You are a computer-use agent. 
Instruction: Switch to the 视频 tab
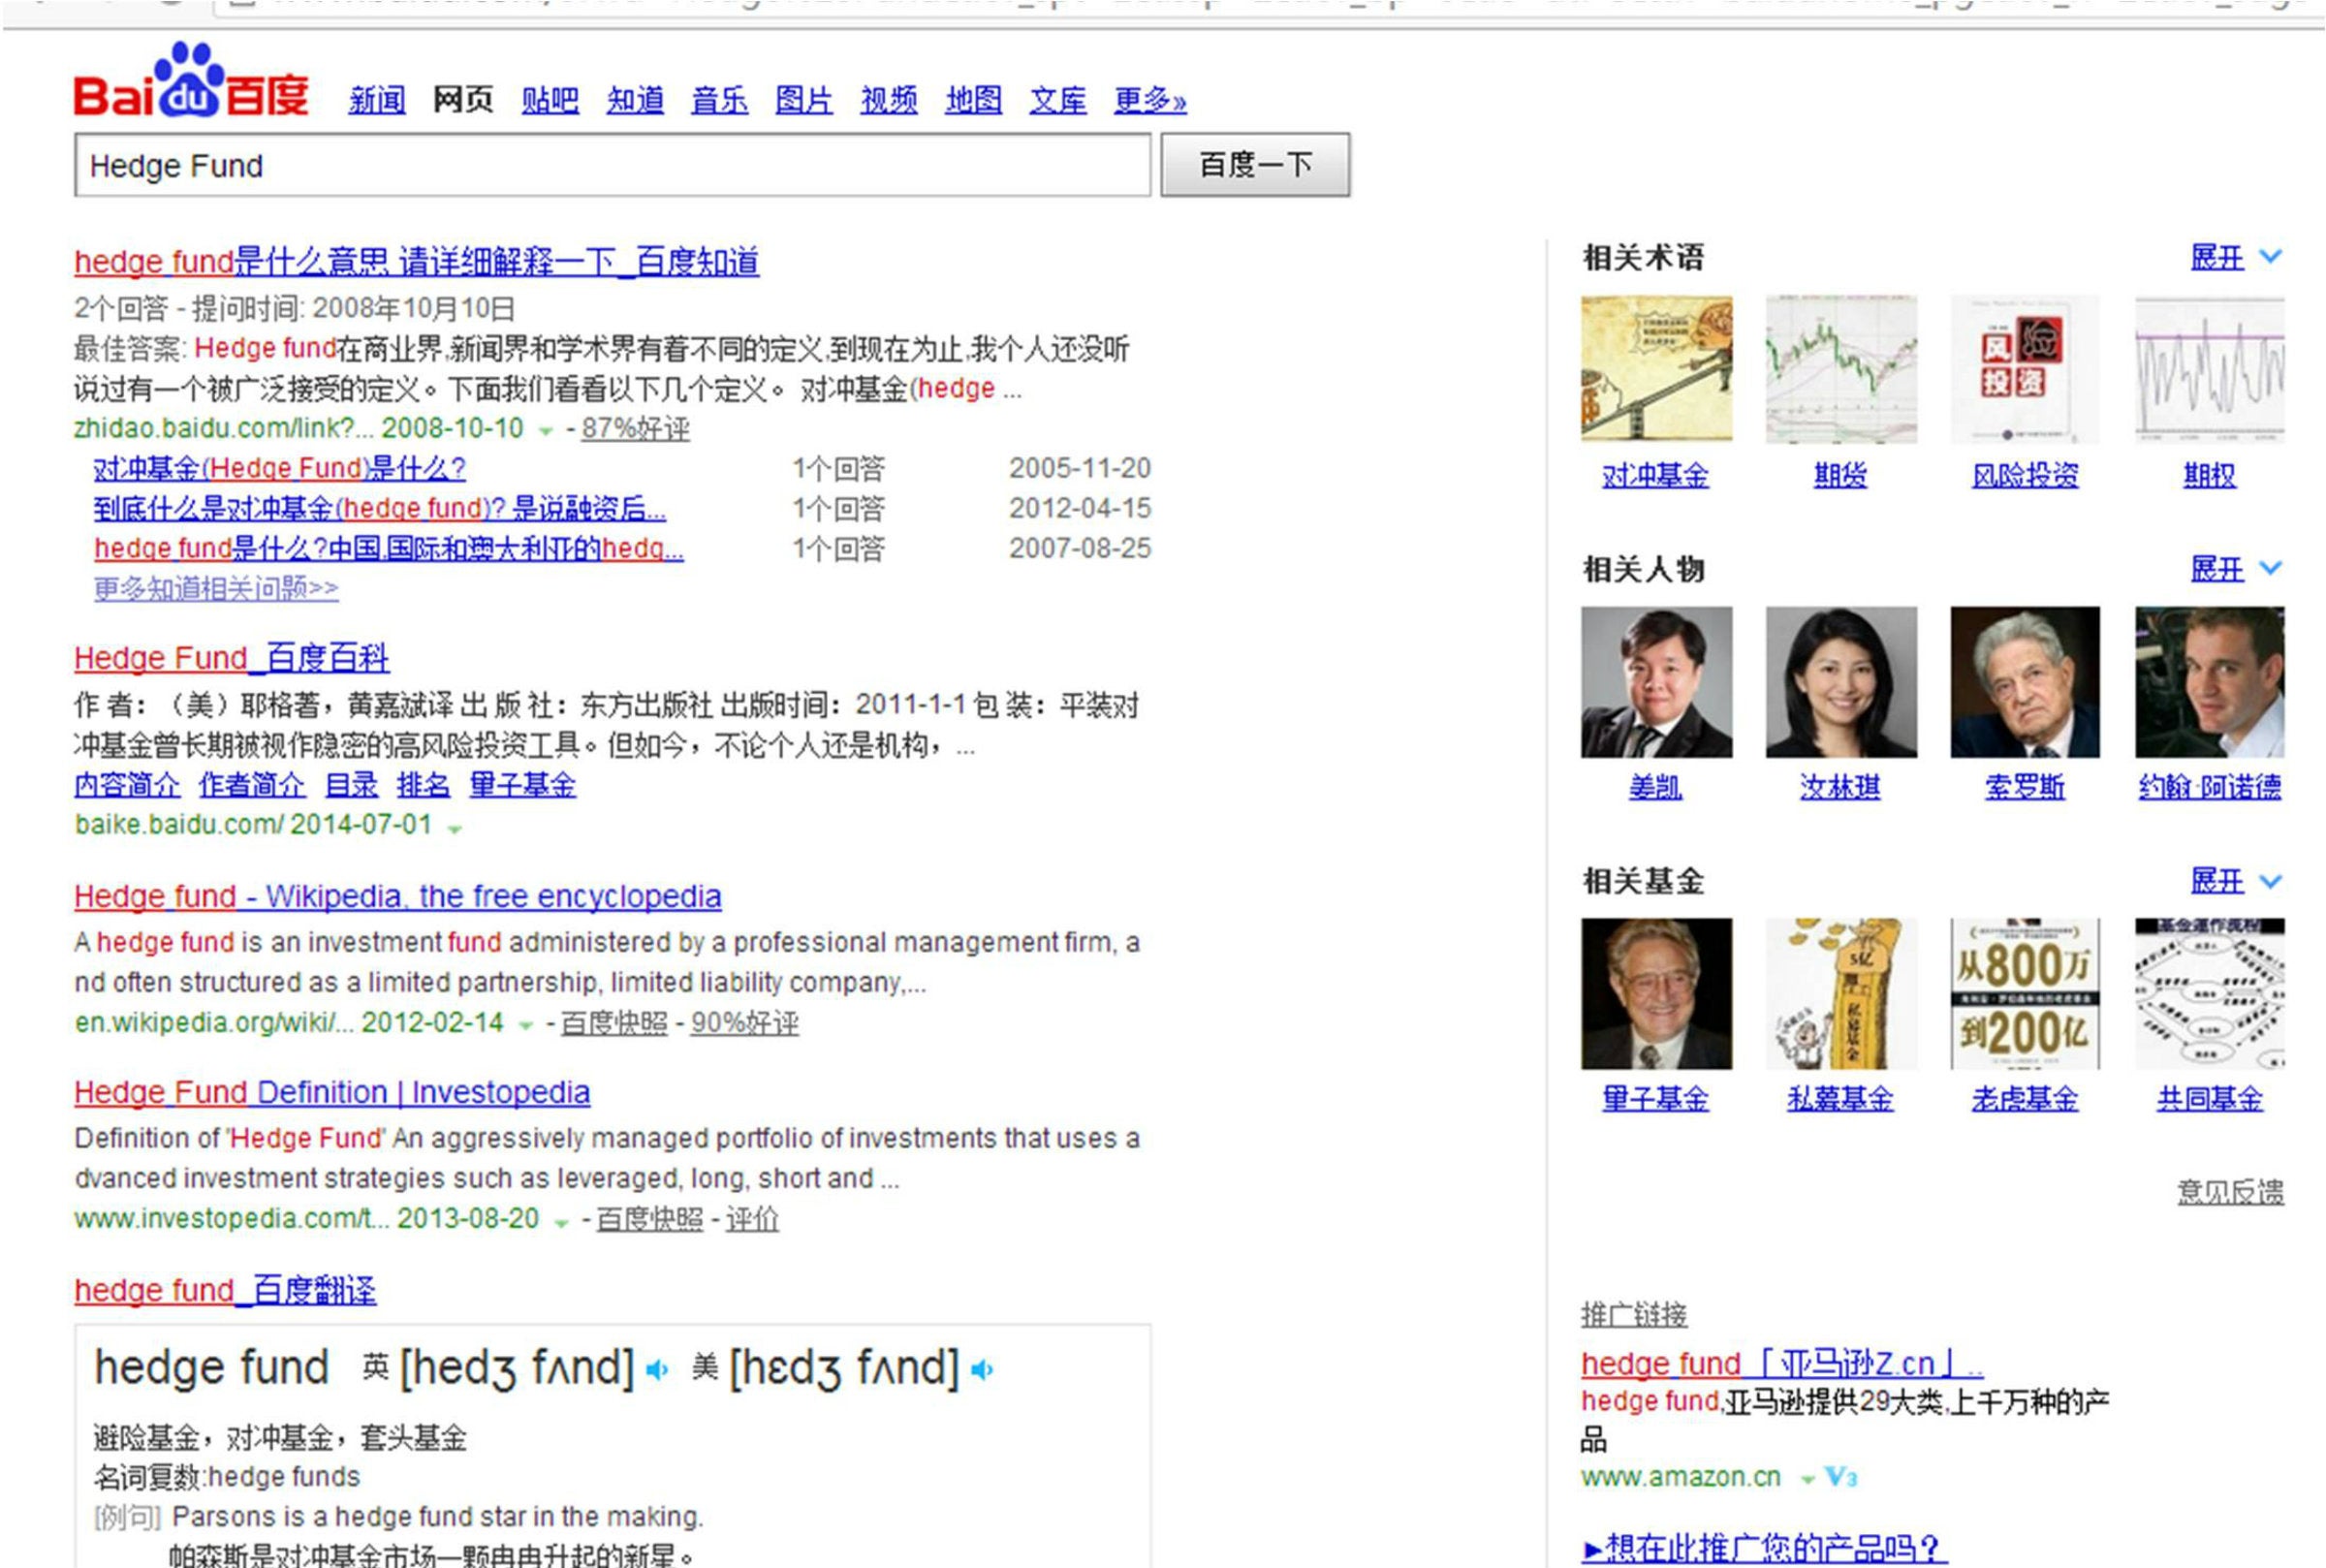point(889,100)
